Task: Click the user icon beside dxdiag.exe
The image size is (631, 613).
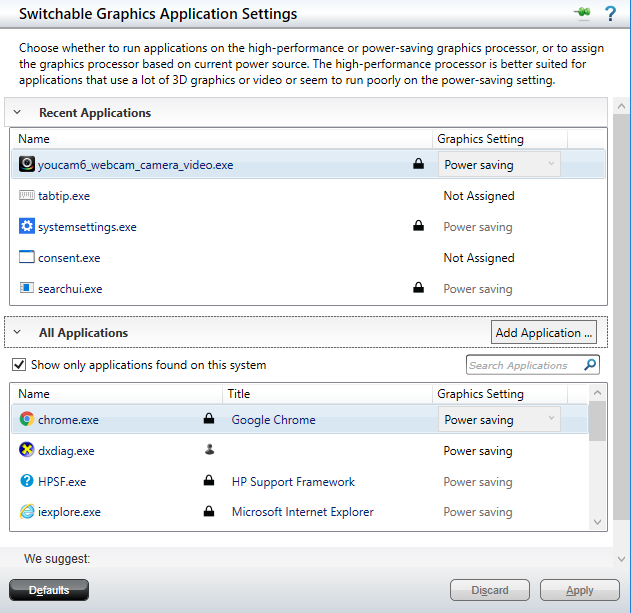Action: click(x=209, y=451)
